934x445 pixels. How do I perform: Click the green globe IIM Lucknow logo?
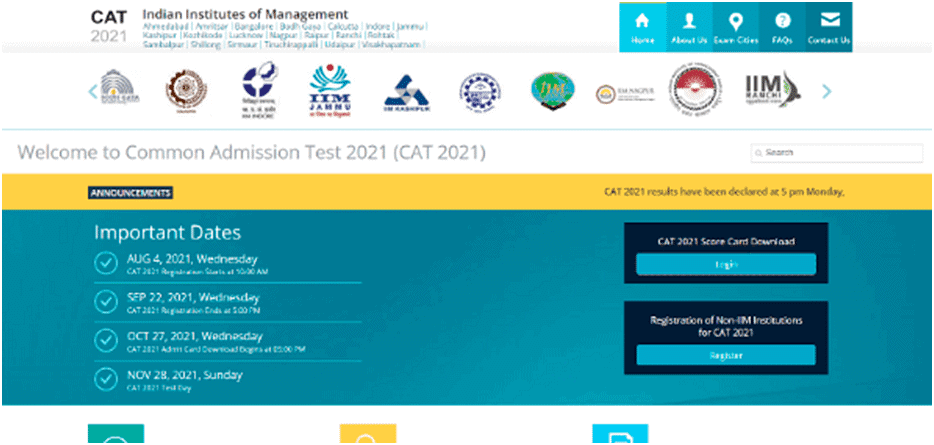click(553, 90)
